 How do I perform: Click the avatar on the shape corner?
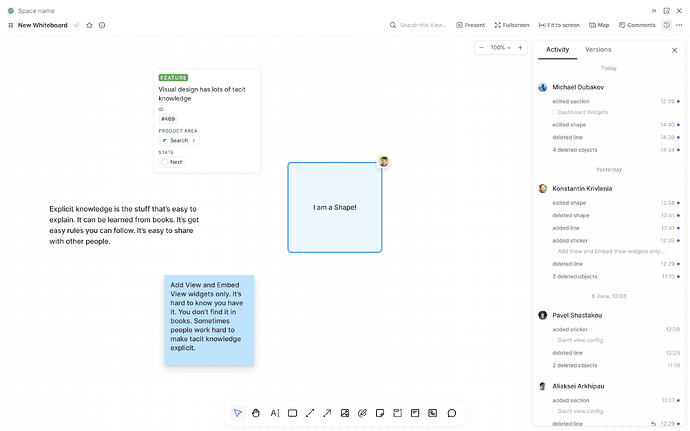pos(384,161)
